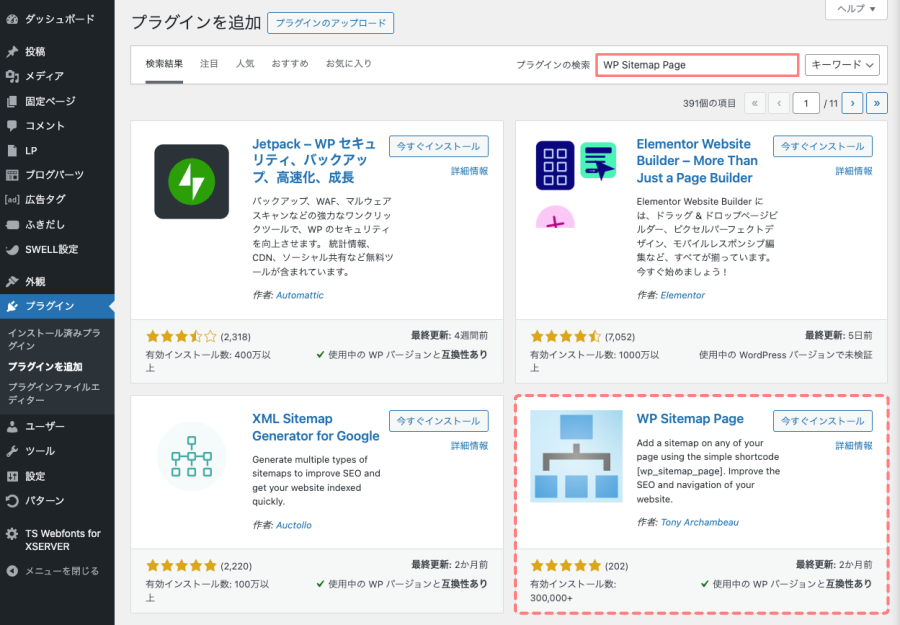Open the Jetpack plugin title link
The image size is (900, 625).
click(x=314, y=161)
